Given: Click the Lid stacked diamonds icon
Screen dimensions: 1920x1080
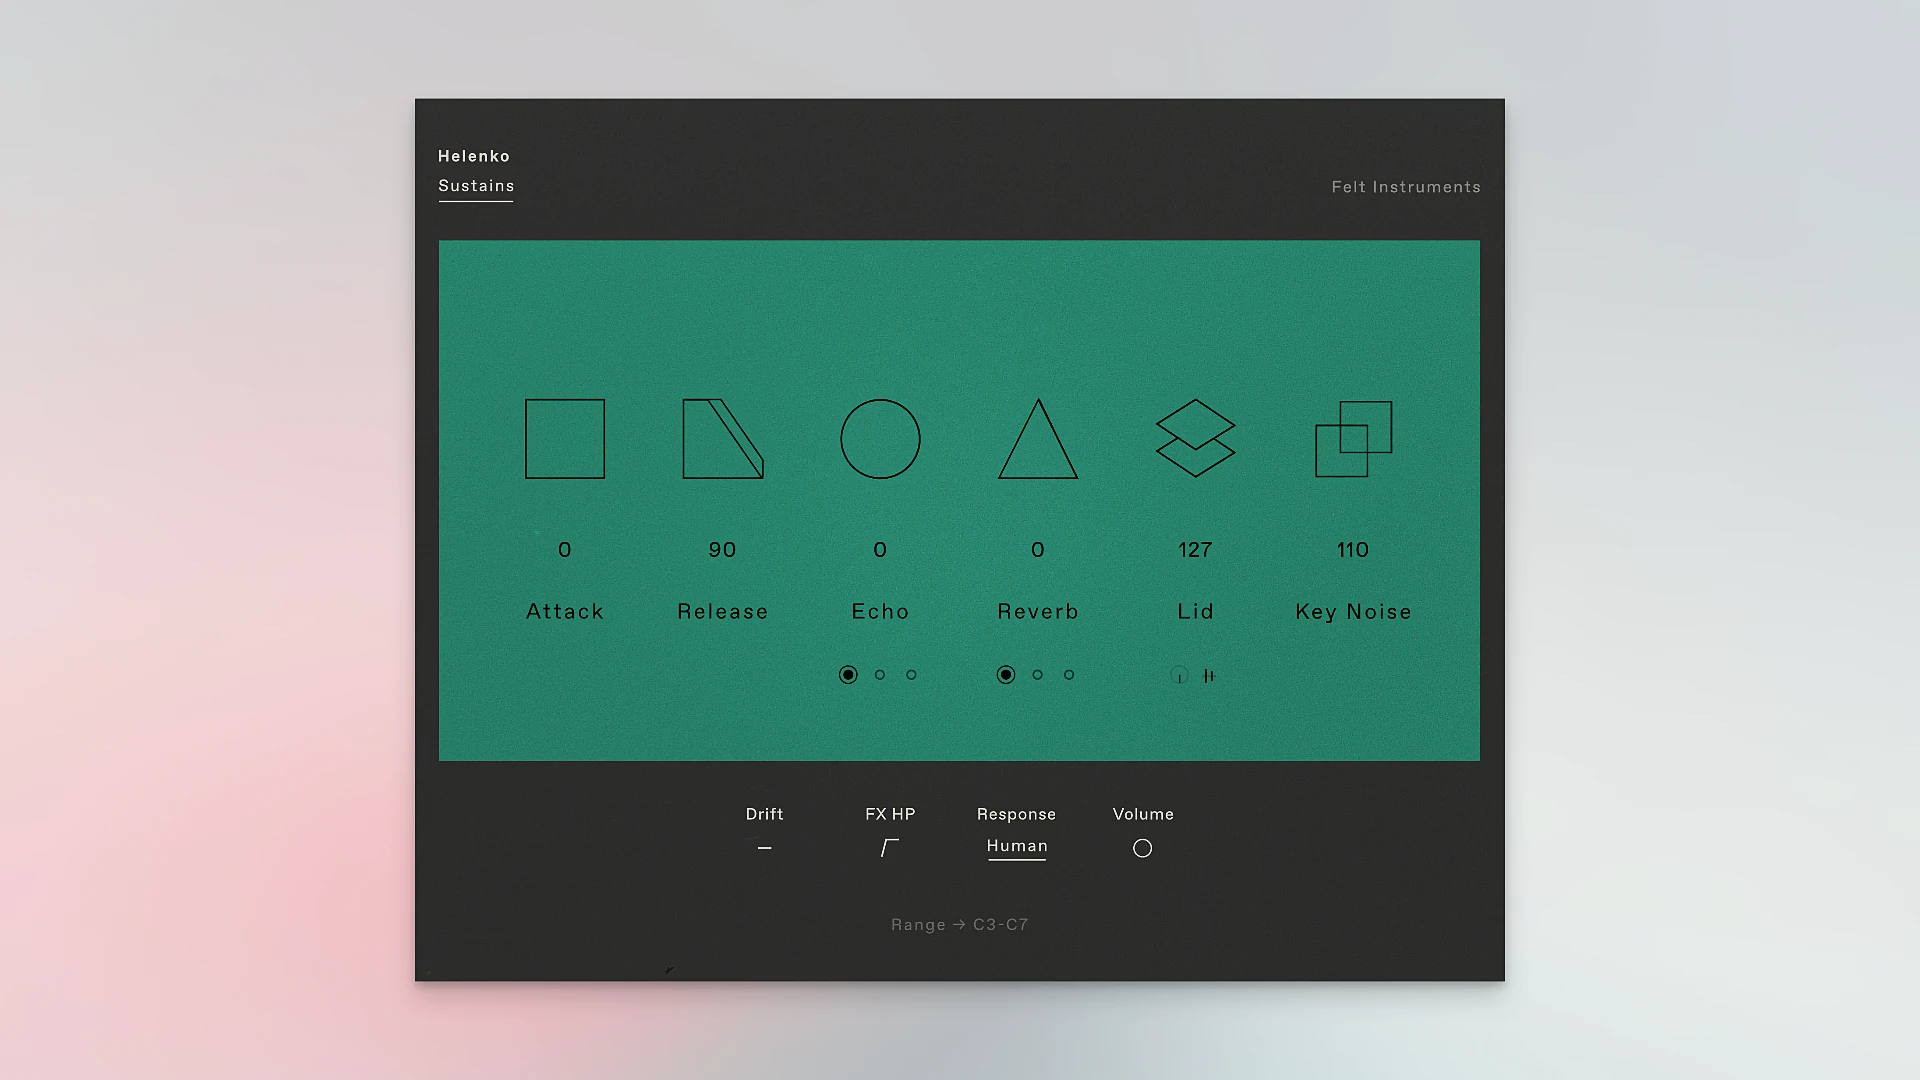Looking at the screenshot, I should pos(1196,438).
